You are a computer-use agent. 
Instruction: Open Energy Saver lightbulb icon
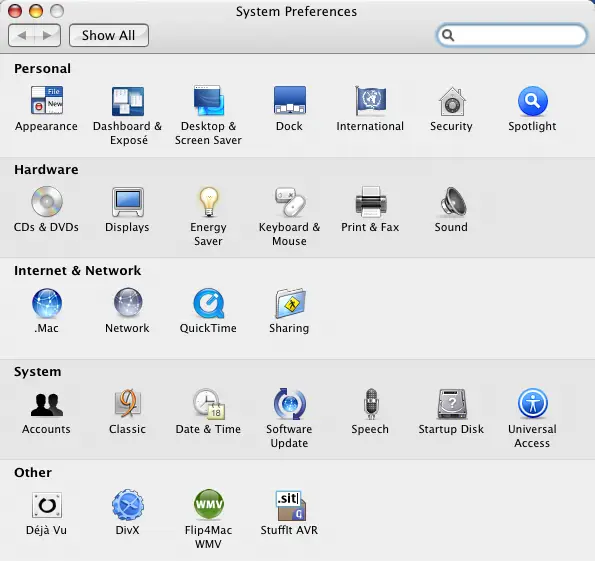point(209,202)
